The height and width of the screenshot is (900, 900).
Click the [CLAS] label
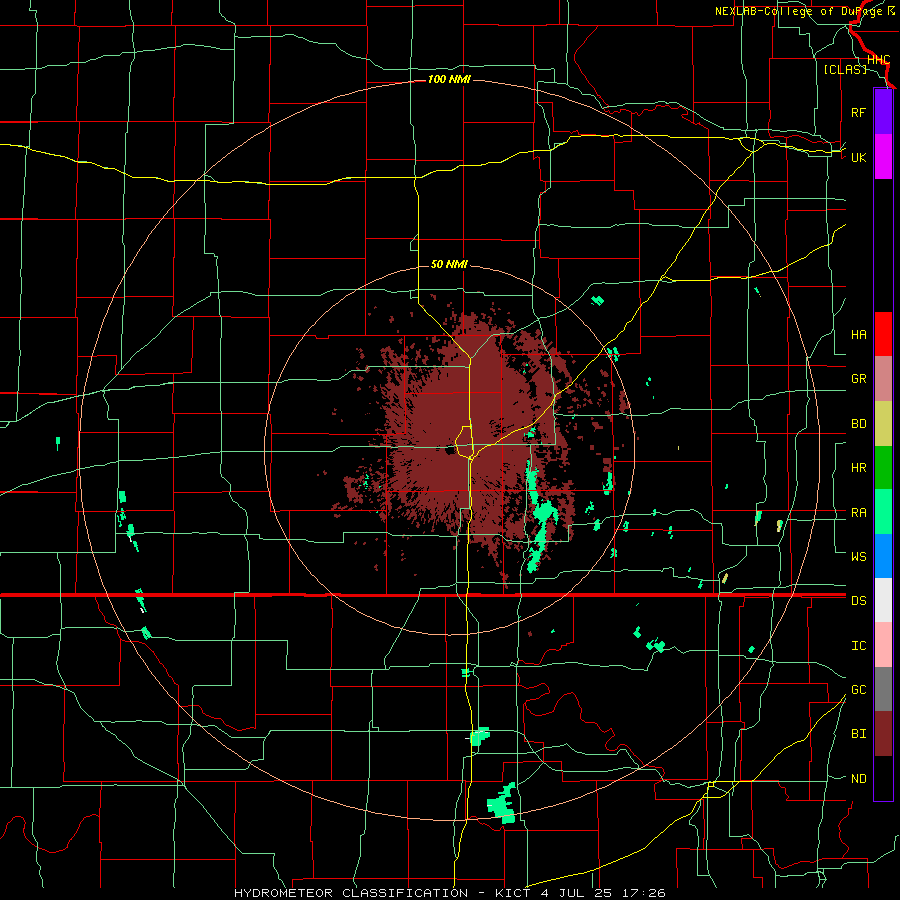click(845, 69)
